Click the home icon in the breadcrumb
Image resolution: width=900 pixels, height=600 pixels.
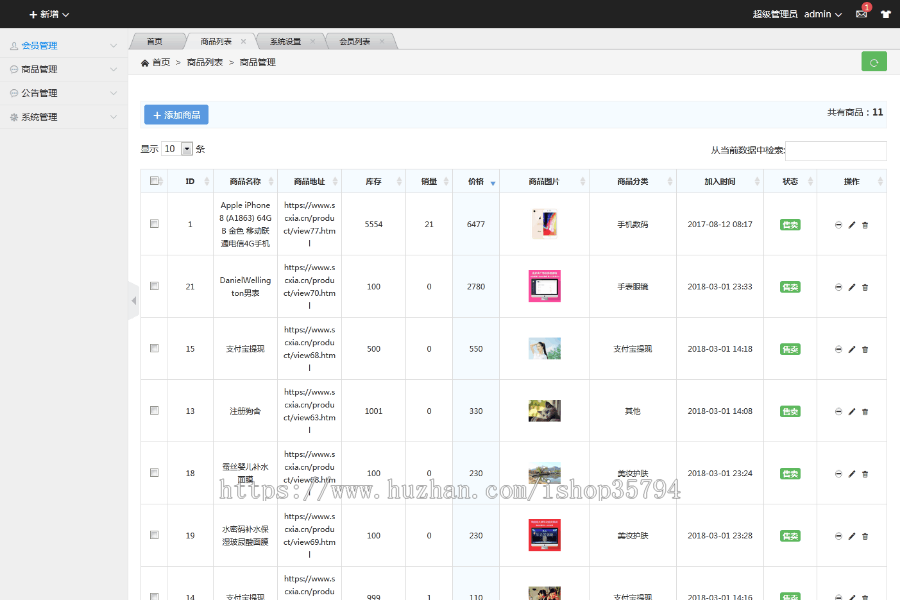(145, 63)
